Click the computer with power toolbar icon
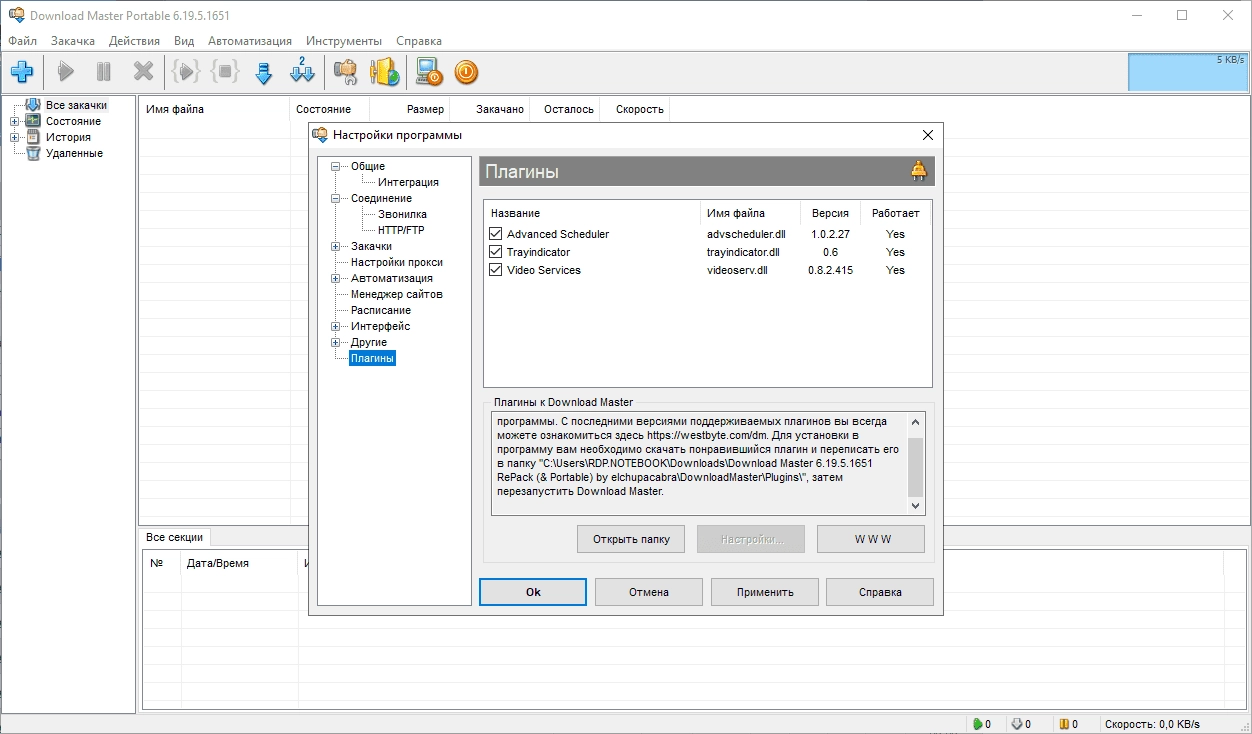Image resolution: width=1252 pixels, height=734 pixels. click(x=429, y=72)
